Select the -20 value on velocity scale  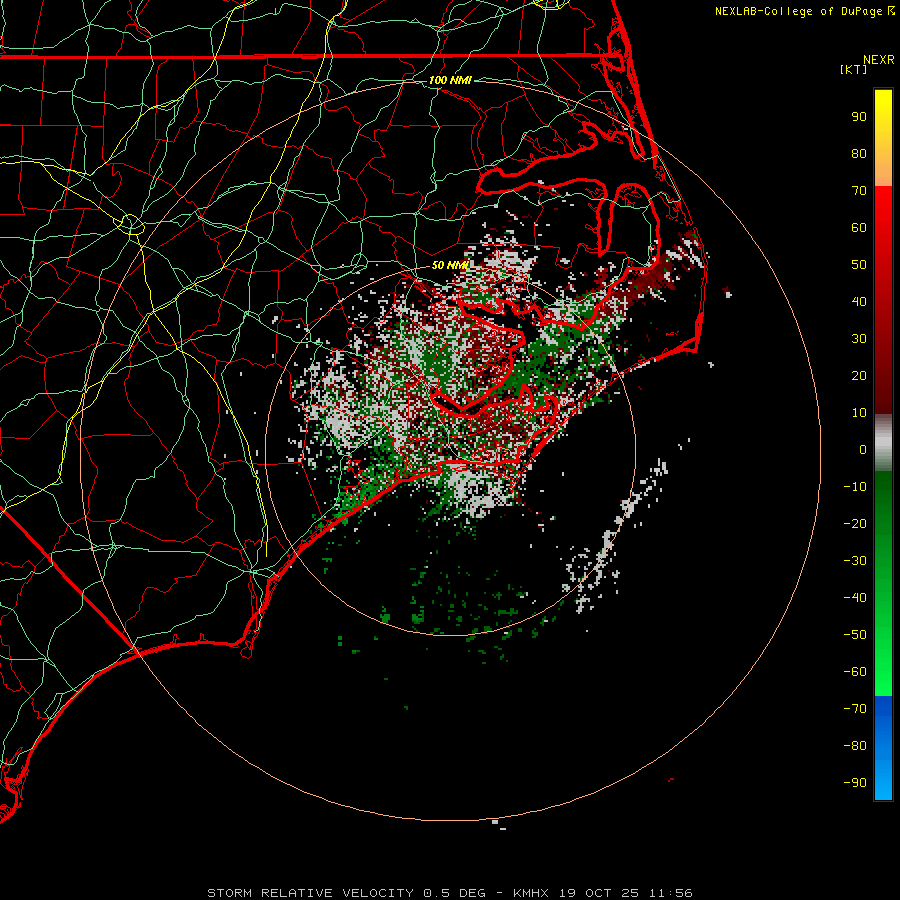click(x=855, y=523)
